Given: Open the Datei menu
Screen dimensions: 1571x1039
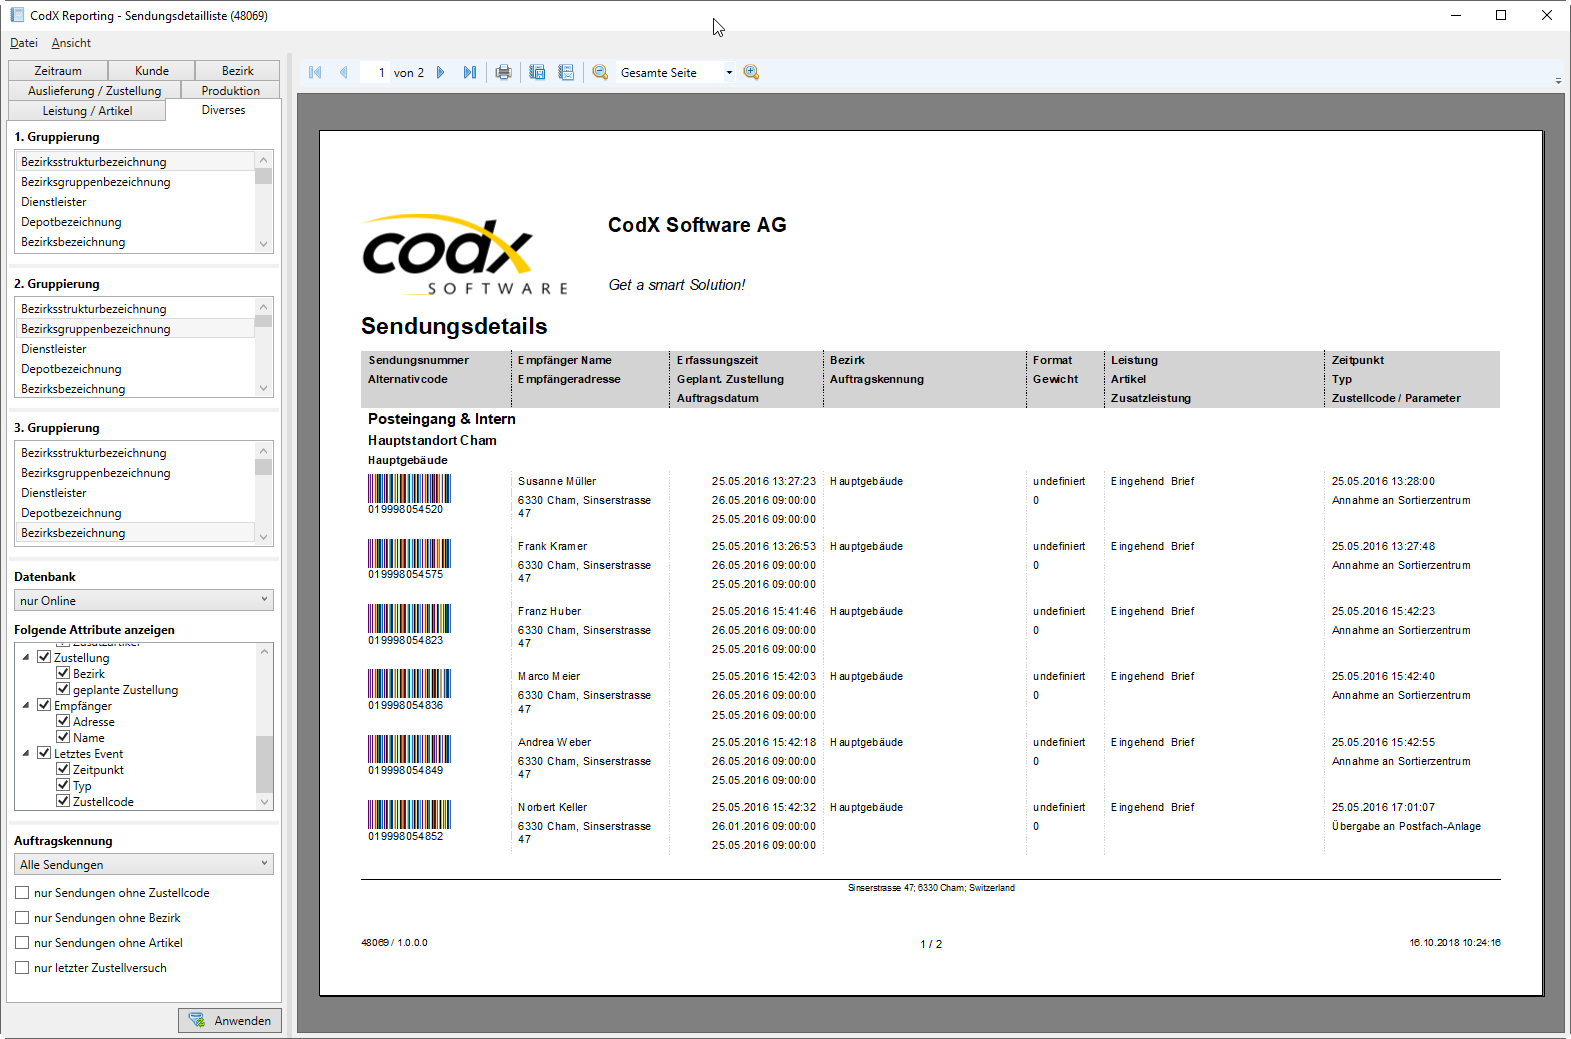Looking at the screenshot, I should point(24,43).
